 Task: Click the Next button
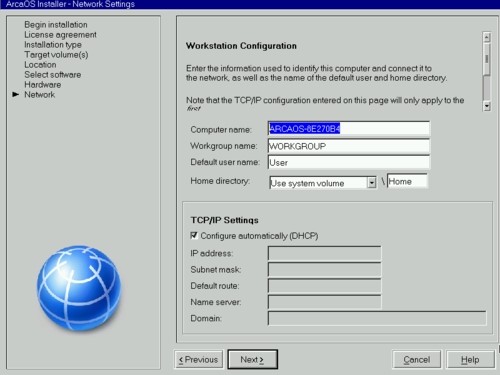(252, 359)
